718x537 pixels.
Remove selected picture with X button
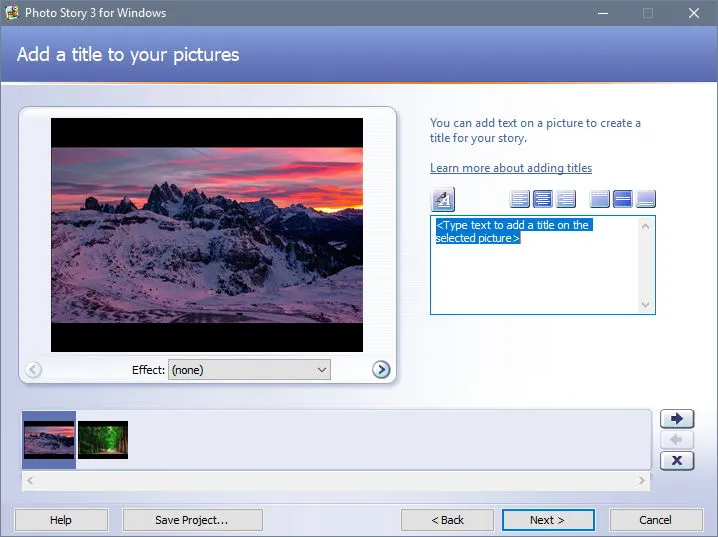coord(677,461)
